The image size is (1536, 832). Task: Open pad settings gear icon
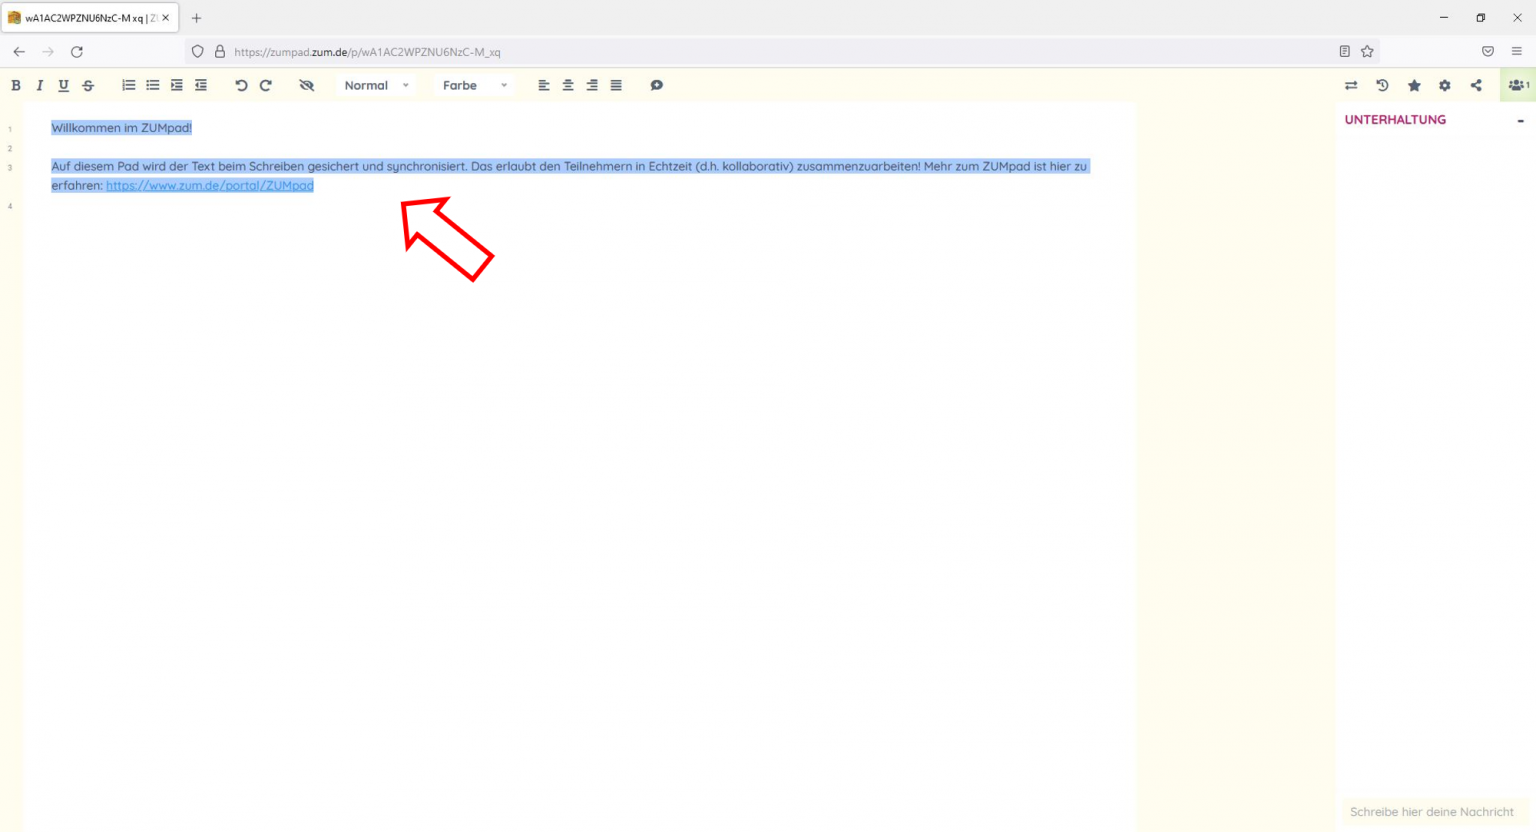tap(1445, 86)
